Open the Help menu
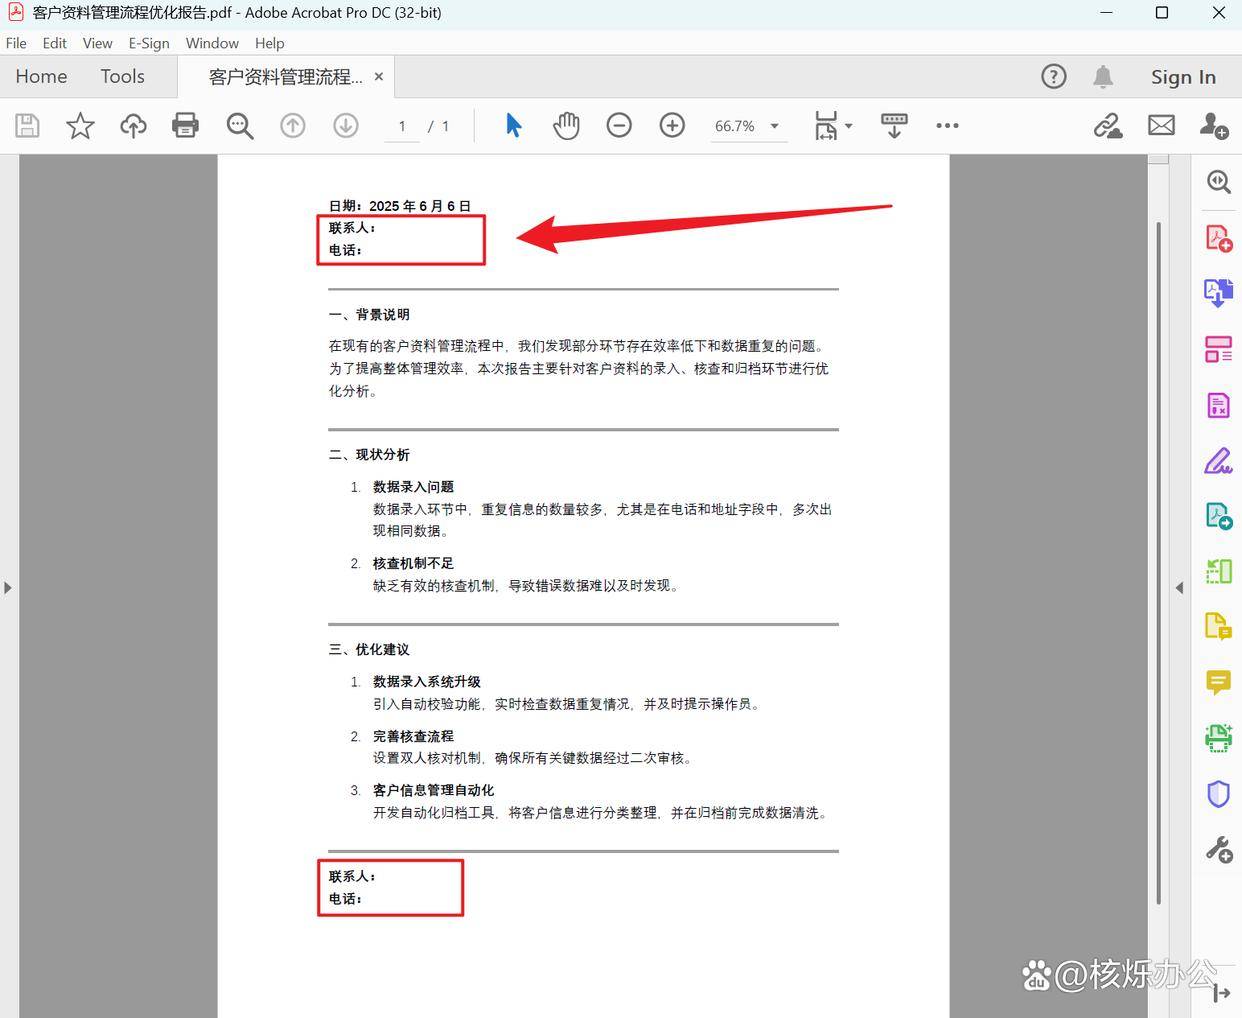 tap(270, 43)
